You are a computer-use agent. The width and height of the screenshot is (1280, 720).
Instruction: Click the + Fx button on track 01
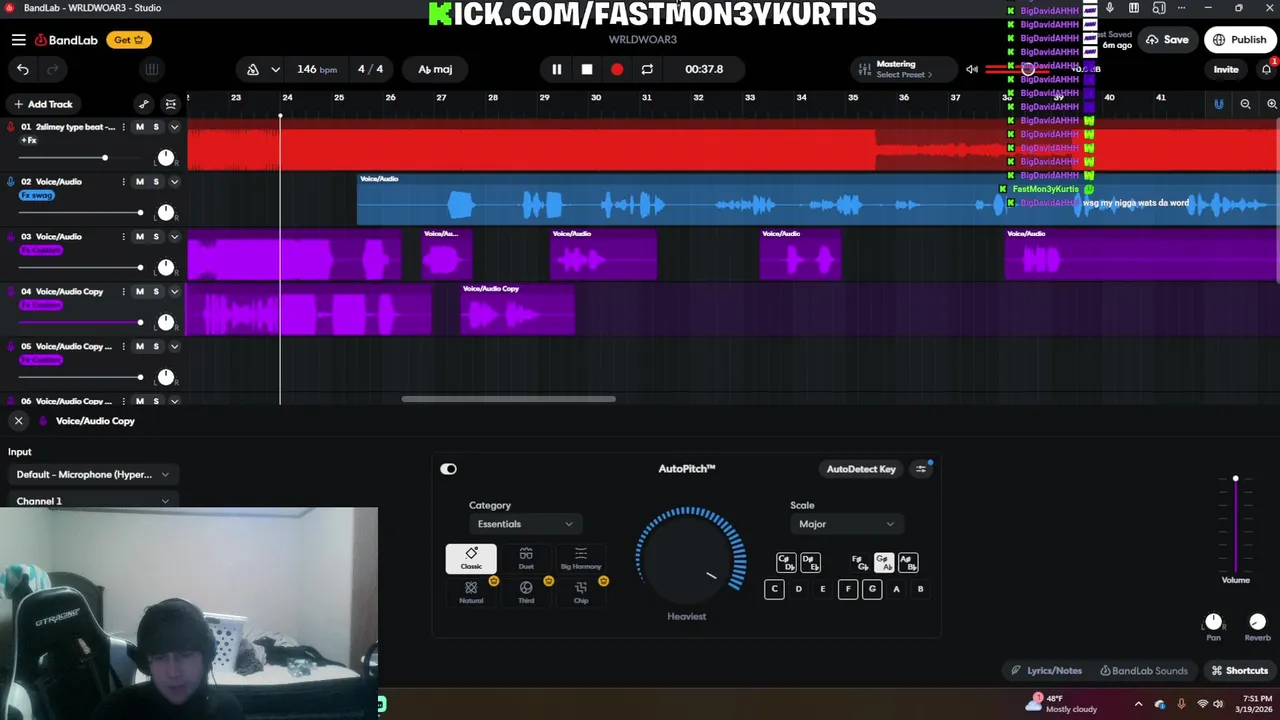(x=28, y=141)
